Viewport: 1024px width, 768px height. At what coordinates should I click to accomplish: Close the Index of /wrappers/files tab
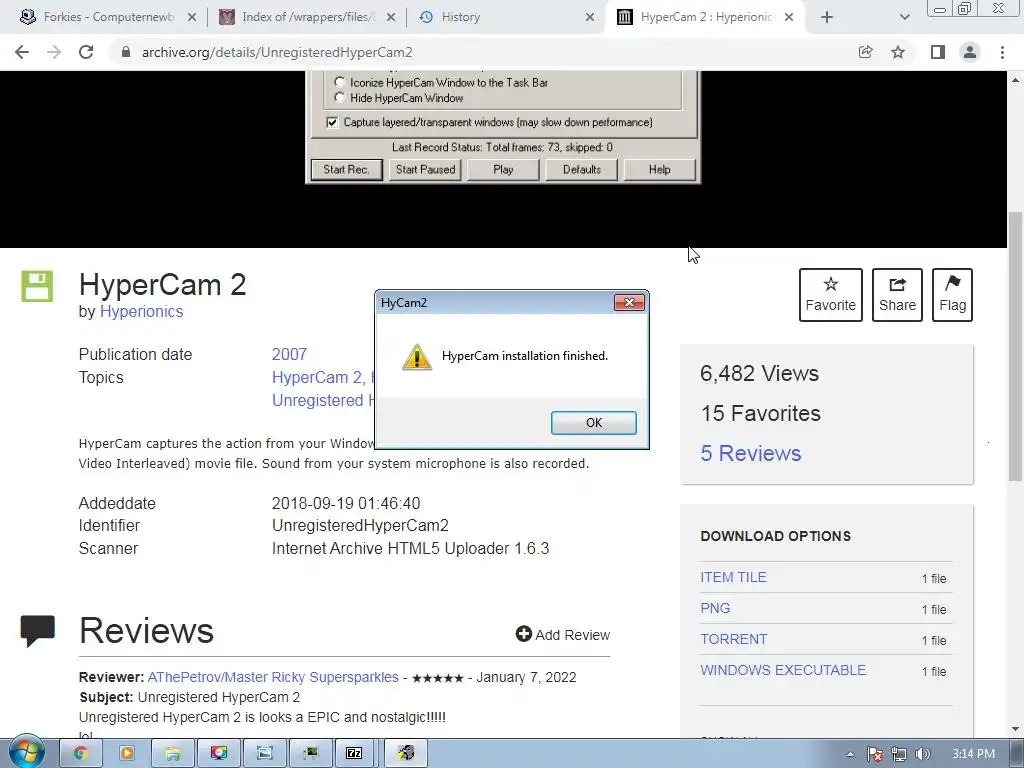pyautogui.click(x=391, y=17)
